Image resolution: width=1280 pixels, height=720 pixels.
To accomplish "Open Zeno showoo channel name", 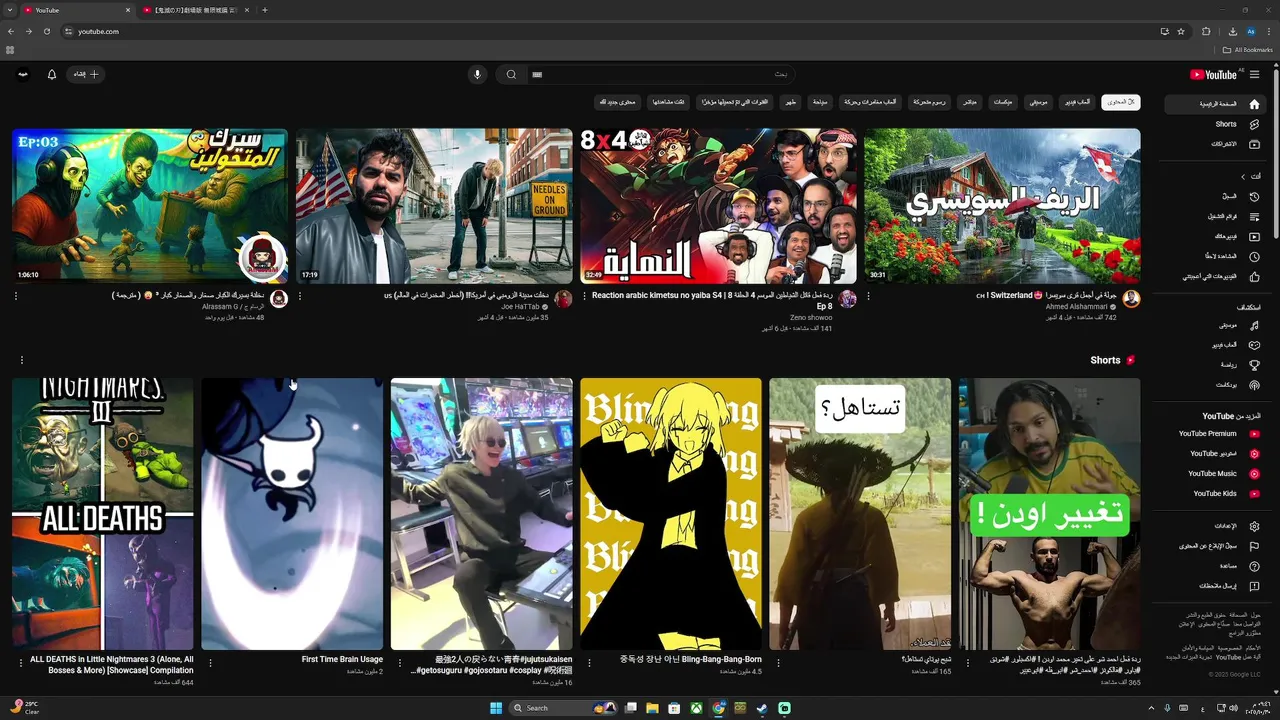I will coord(811,317).
